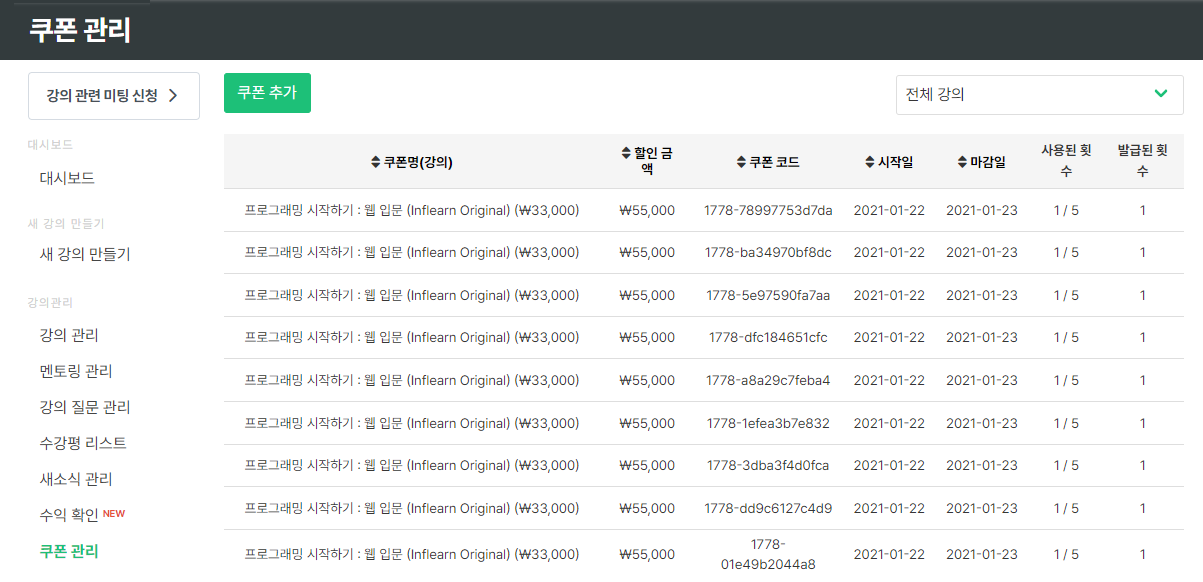Click the 사용된 횟수 column header

1066,161
